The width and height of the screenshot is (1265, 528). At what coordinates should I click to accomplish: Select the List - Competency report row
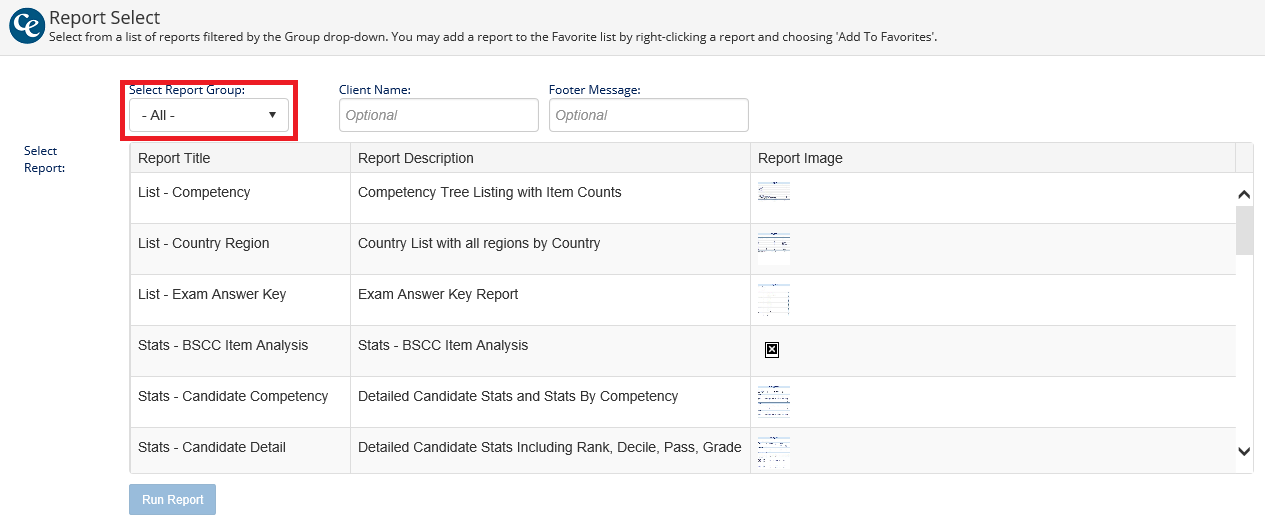click(x=194, y=192)
